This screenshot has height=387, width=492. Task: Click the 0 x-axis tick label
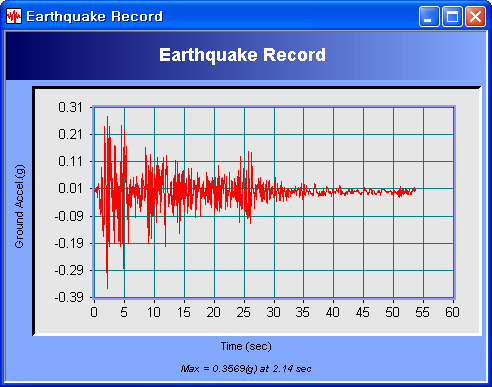tap(94, 312)
